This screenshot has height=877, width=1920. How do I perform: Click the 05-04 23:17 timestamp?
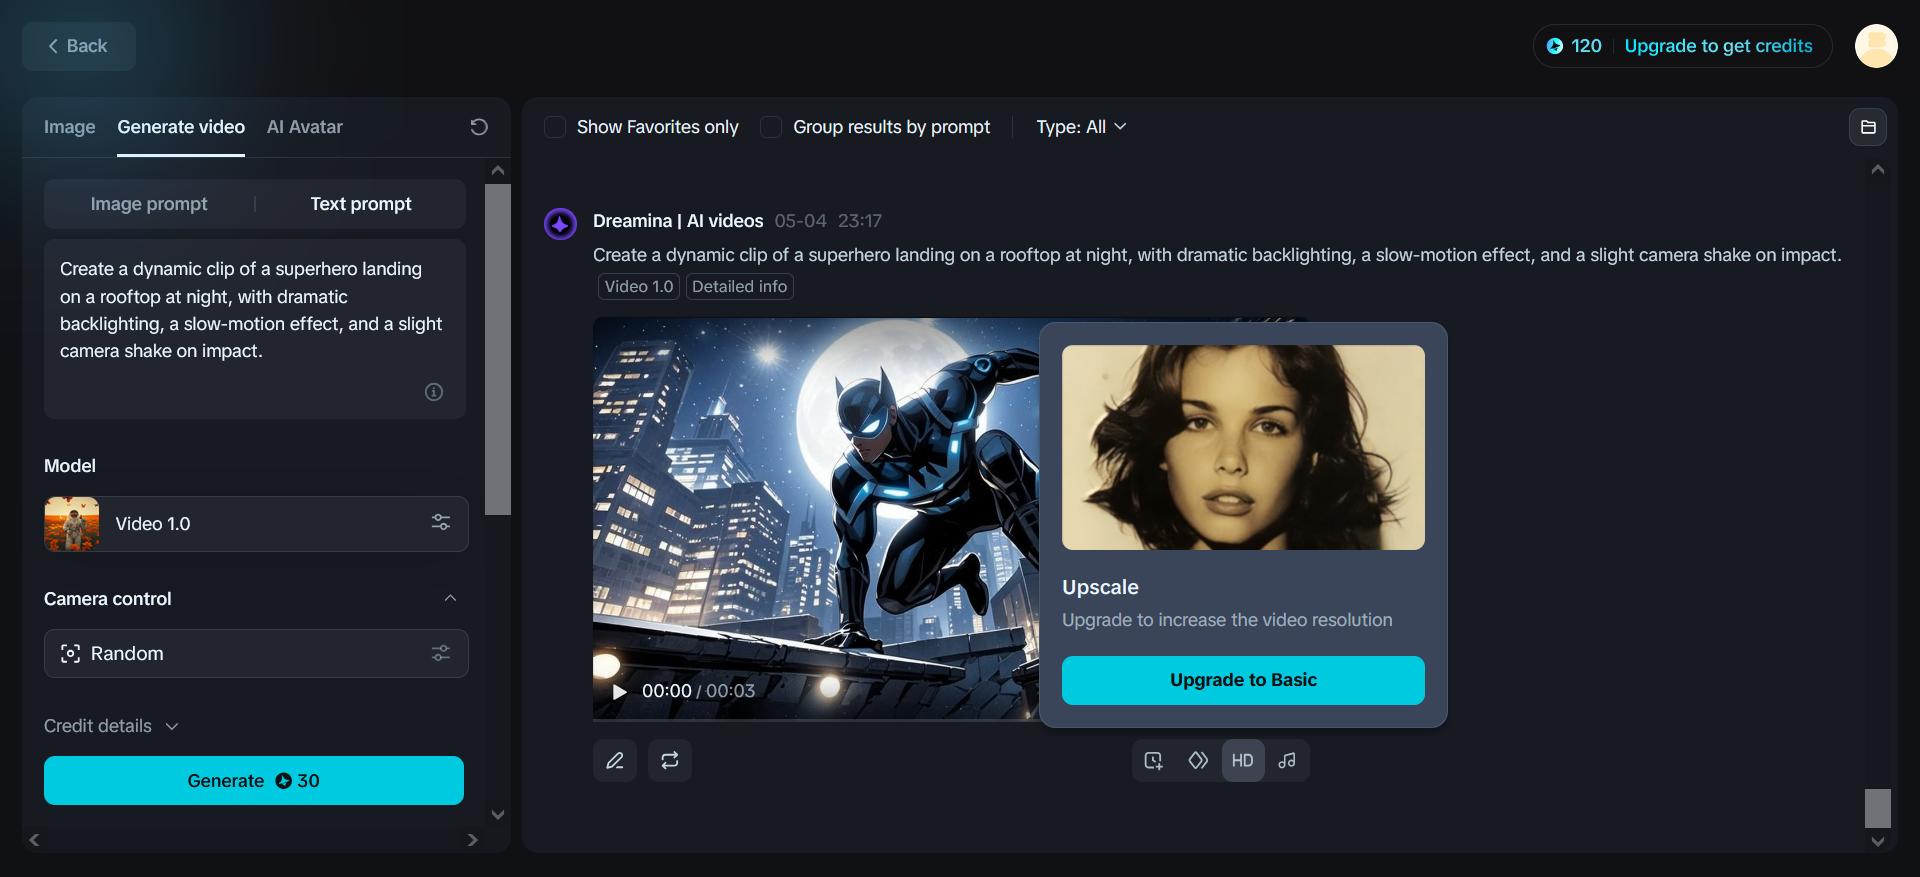[x=828, y=221]
